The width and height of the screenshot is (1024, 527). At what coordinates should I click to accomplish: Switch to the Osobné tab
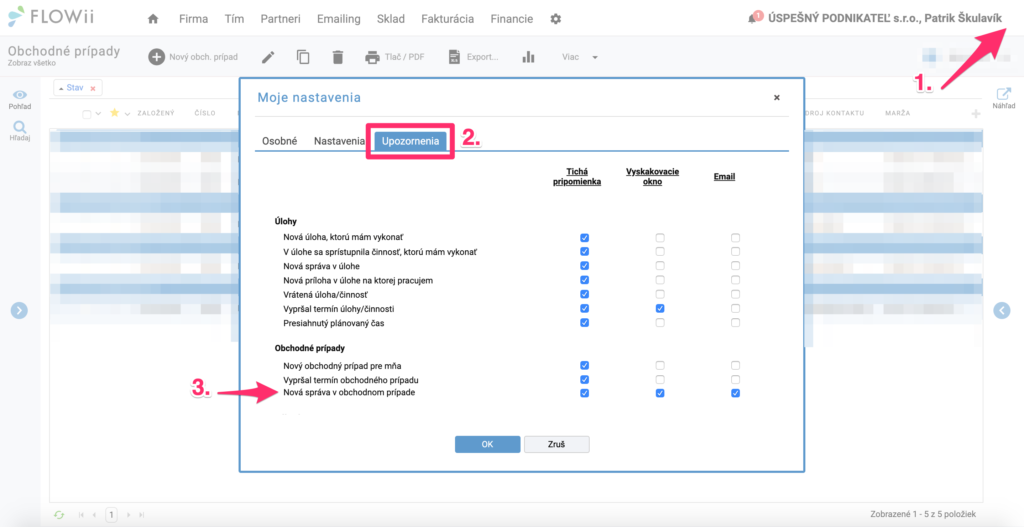pos(280,140)
